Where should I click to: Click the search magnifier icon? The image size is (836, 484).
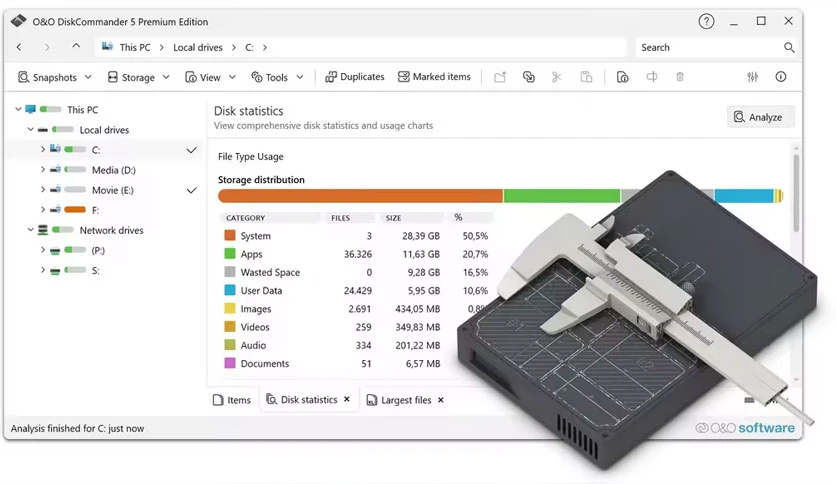[x=789, y=47]
